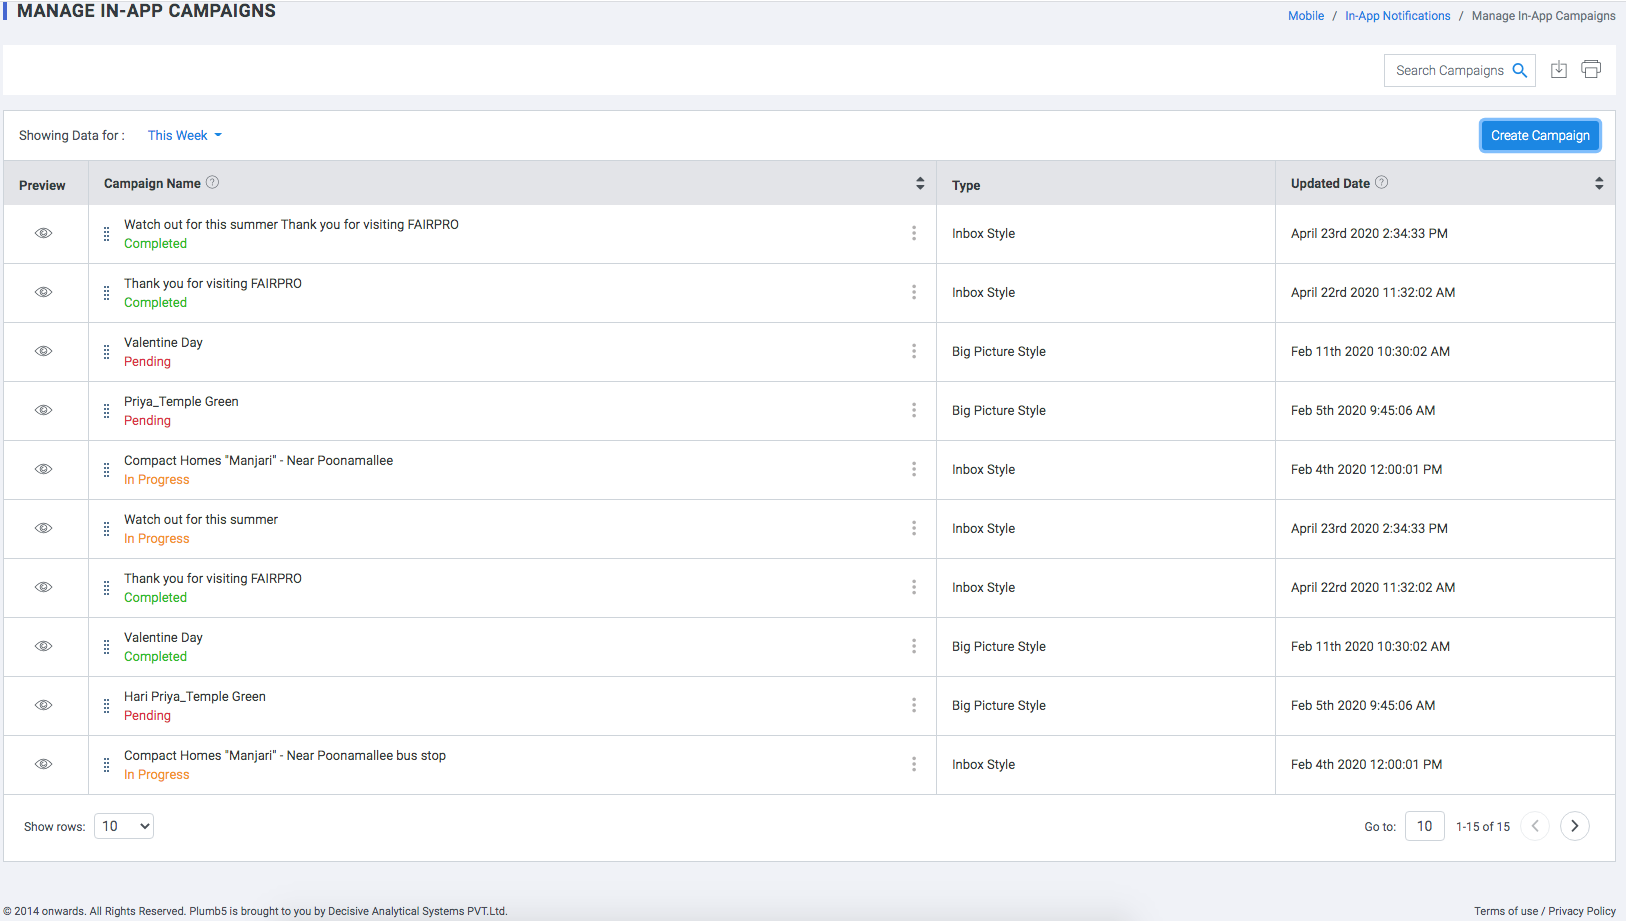Click drag handle of Watch out for this summer In Progress row
1626x921 pixels.
click(x=106, y=529)
